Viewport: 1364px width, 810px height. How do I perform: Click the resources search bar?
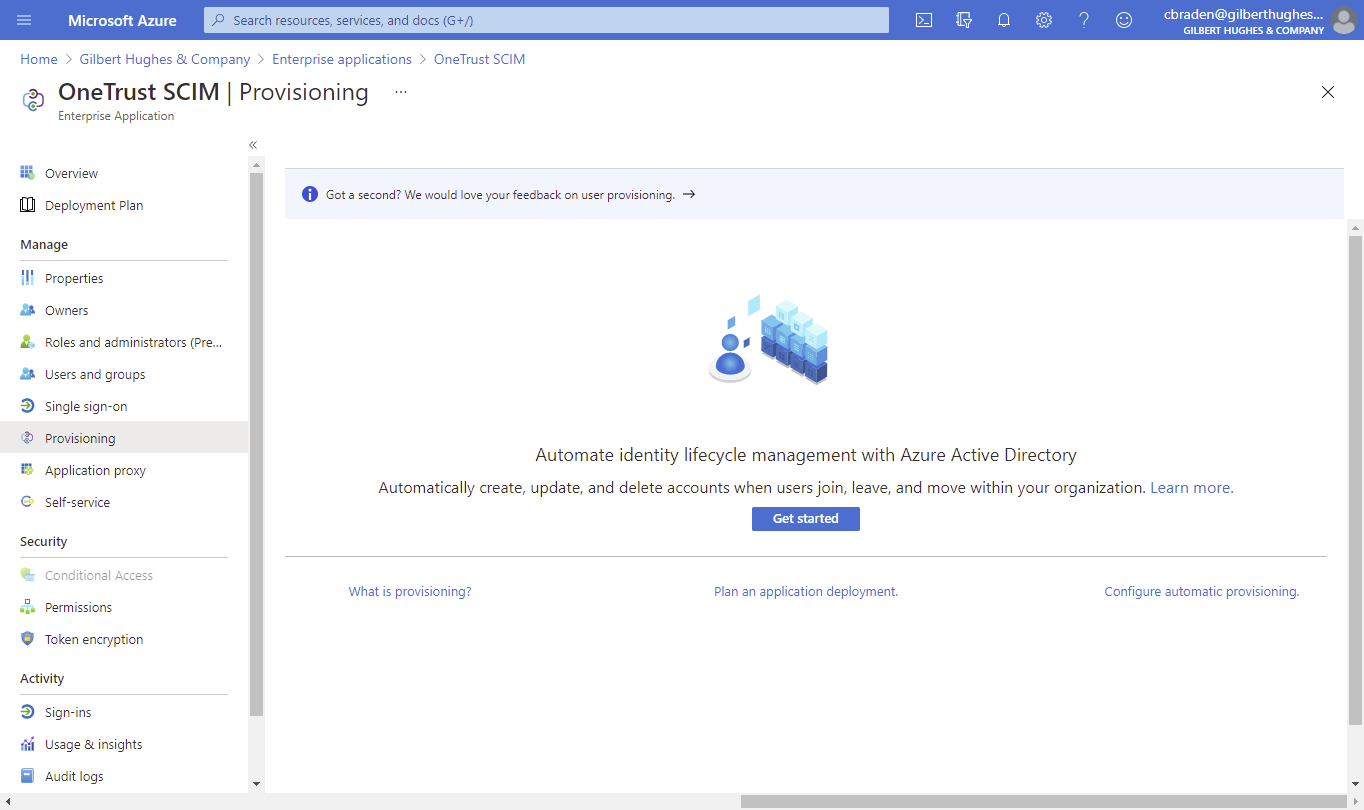tap(545, 20)
